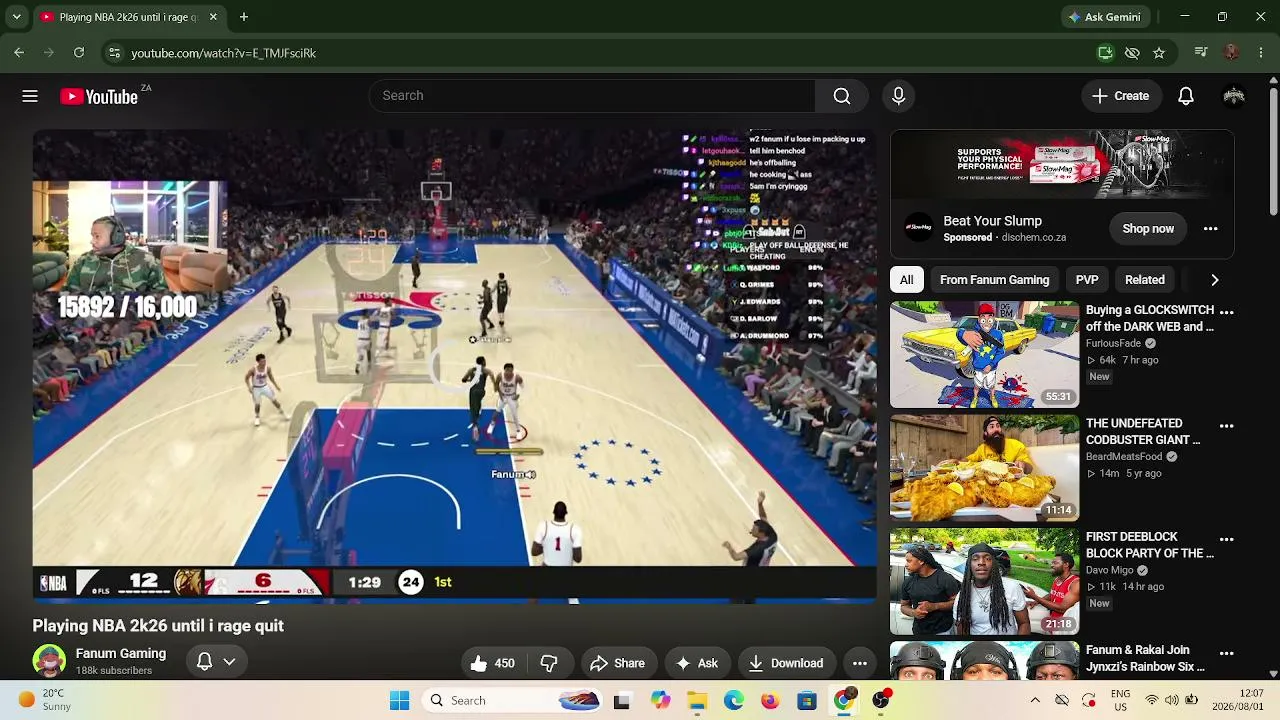This screenshot has width=1280, height=720.
Task: Click the NBA 2k26 video player
Action: (454, 365)
